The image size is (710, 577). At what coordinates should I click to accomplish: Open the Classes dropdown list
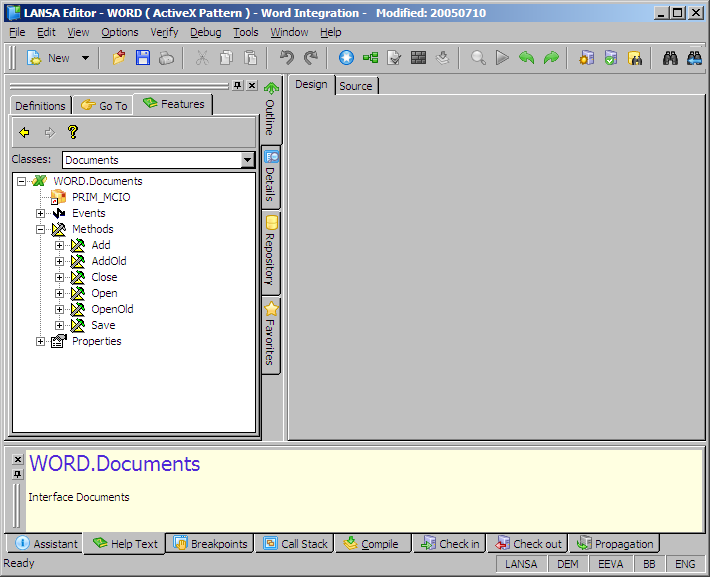pyautogui.click(x=248, y=160)
